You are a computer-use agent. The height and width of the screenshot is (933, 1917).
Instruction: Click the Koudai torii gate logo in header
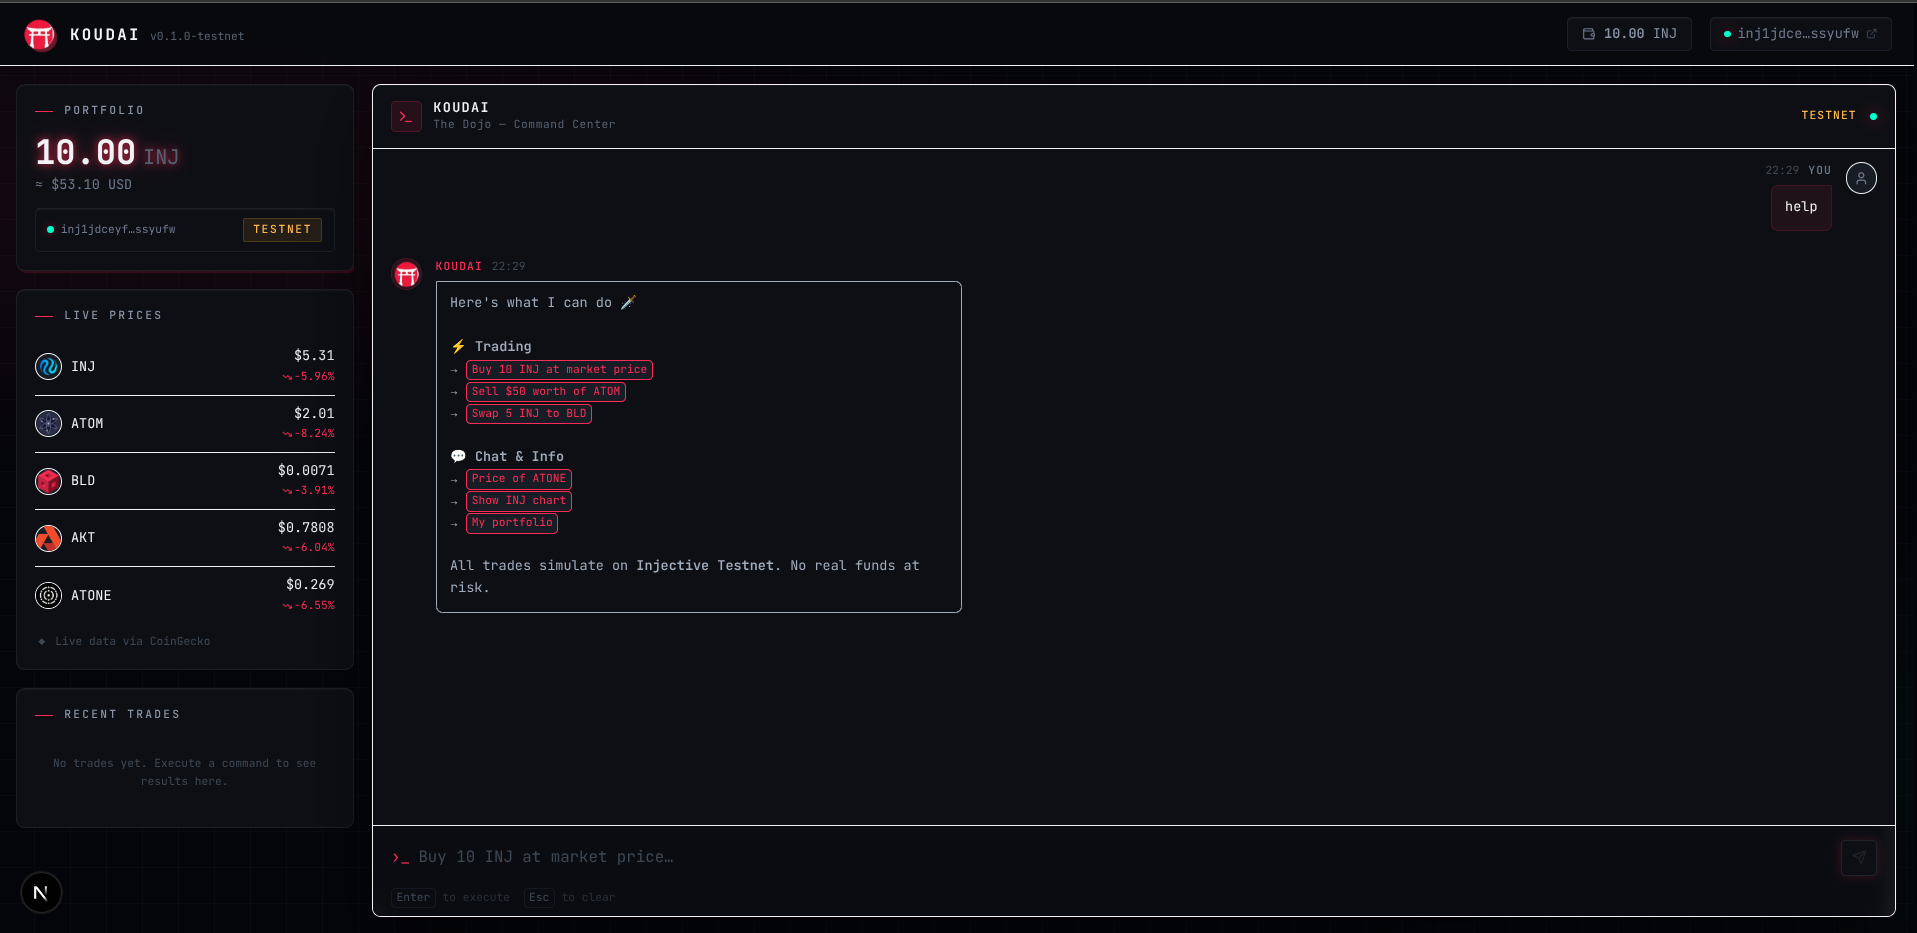(40, 35)
